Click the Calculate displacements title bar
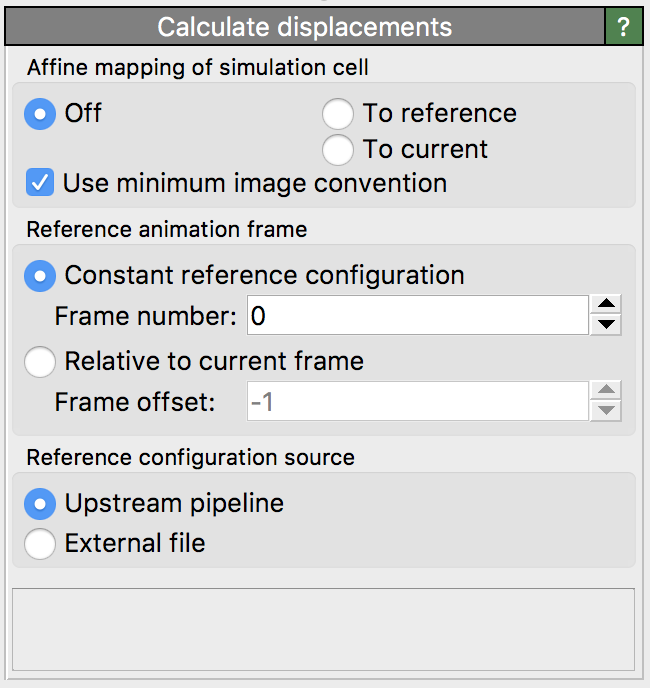This screenshot has width=650, height=688. click(304, 26)
